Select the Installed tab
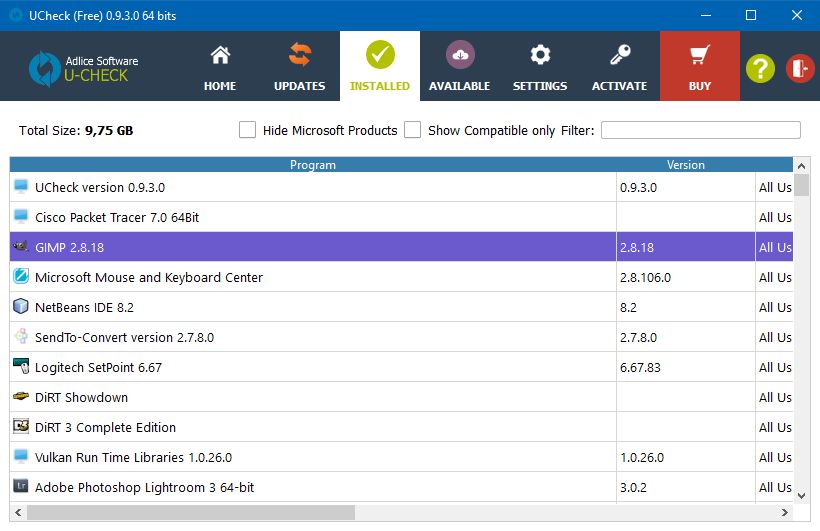 pyautogui.click(x=380, y=66)
